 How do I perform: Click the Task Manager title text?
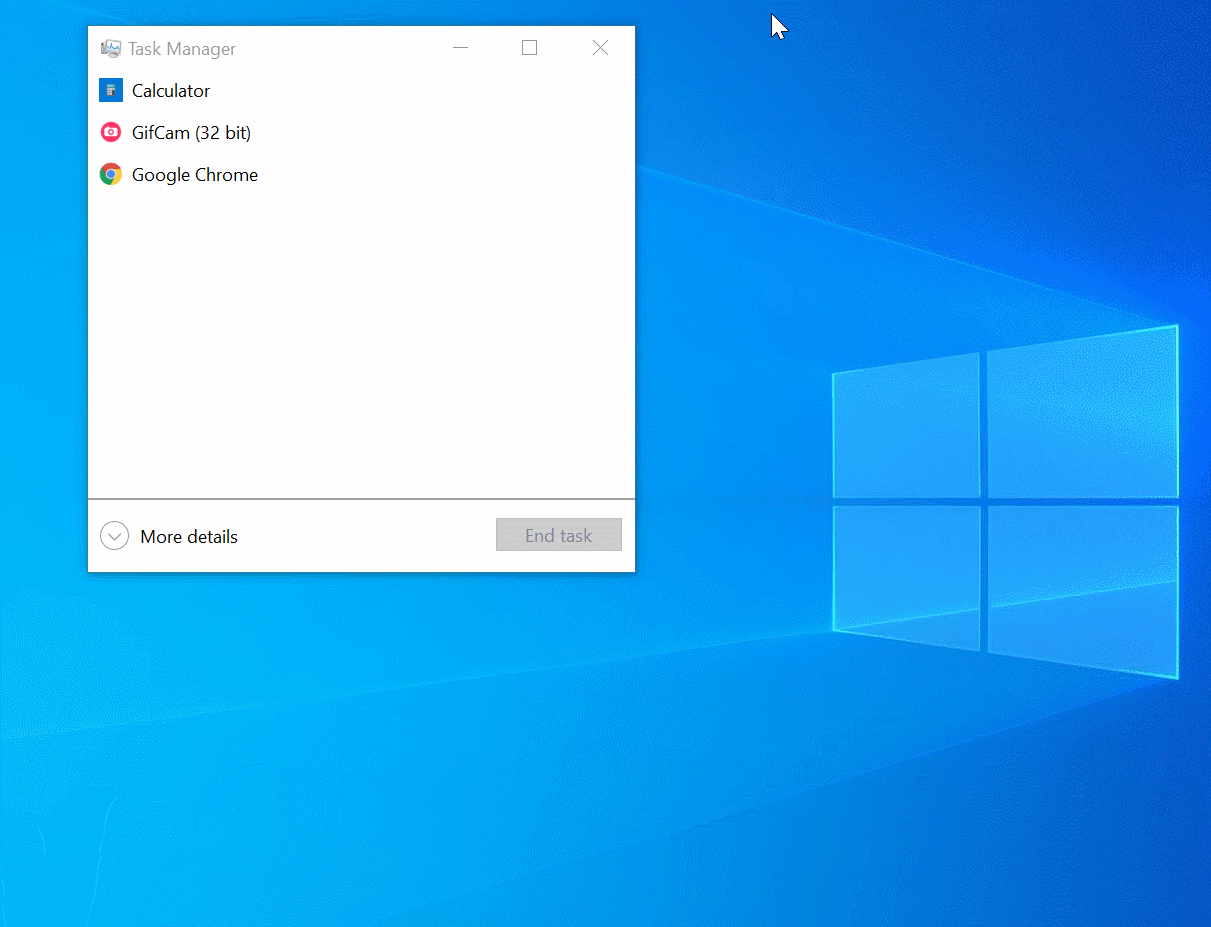point(182,49)
